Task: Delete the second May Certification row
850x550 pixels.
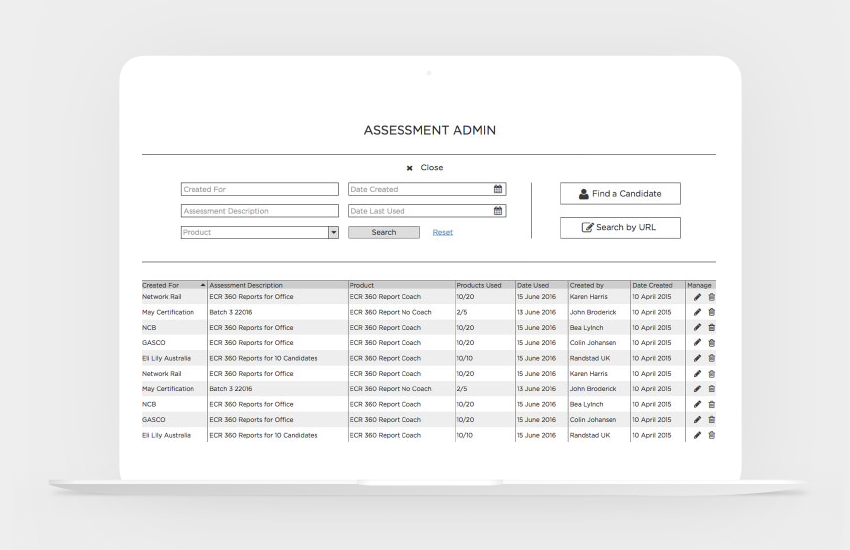Action: pos(712,389)
